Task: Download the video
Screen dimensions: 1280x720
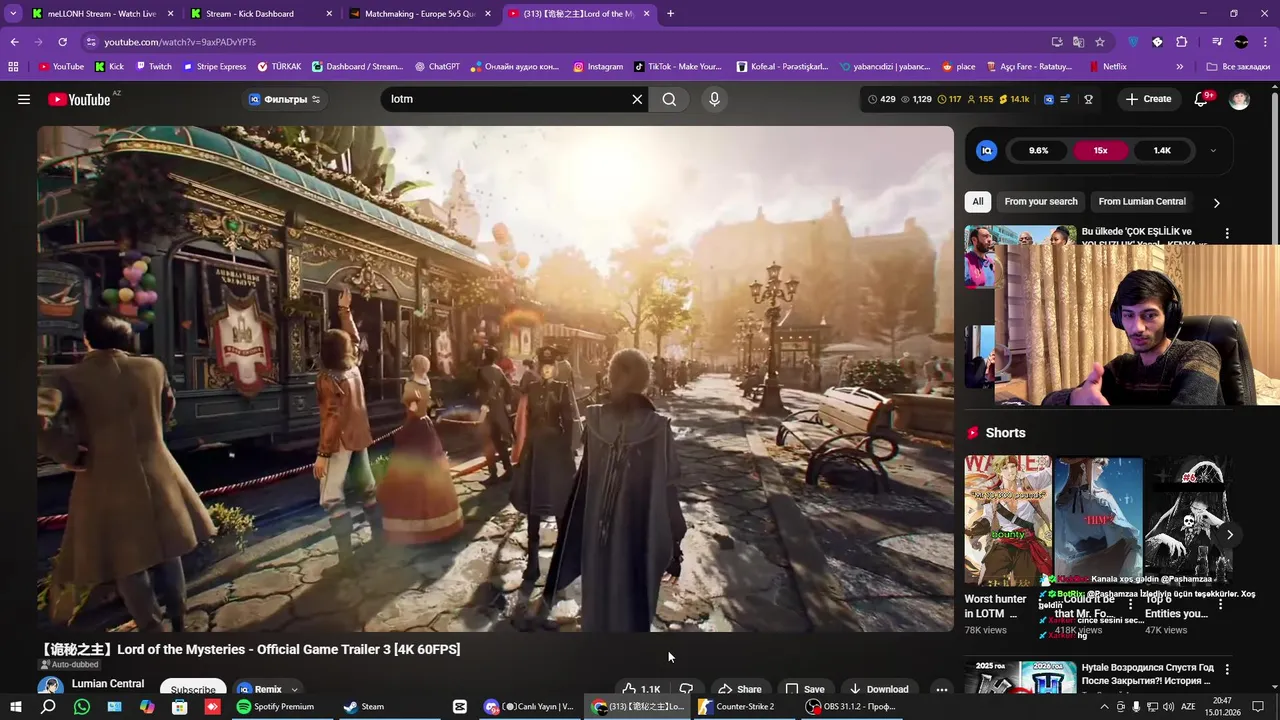Action: (x=878, y=689)
